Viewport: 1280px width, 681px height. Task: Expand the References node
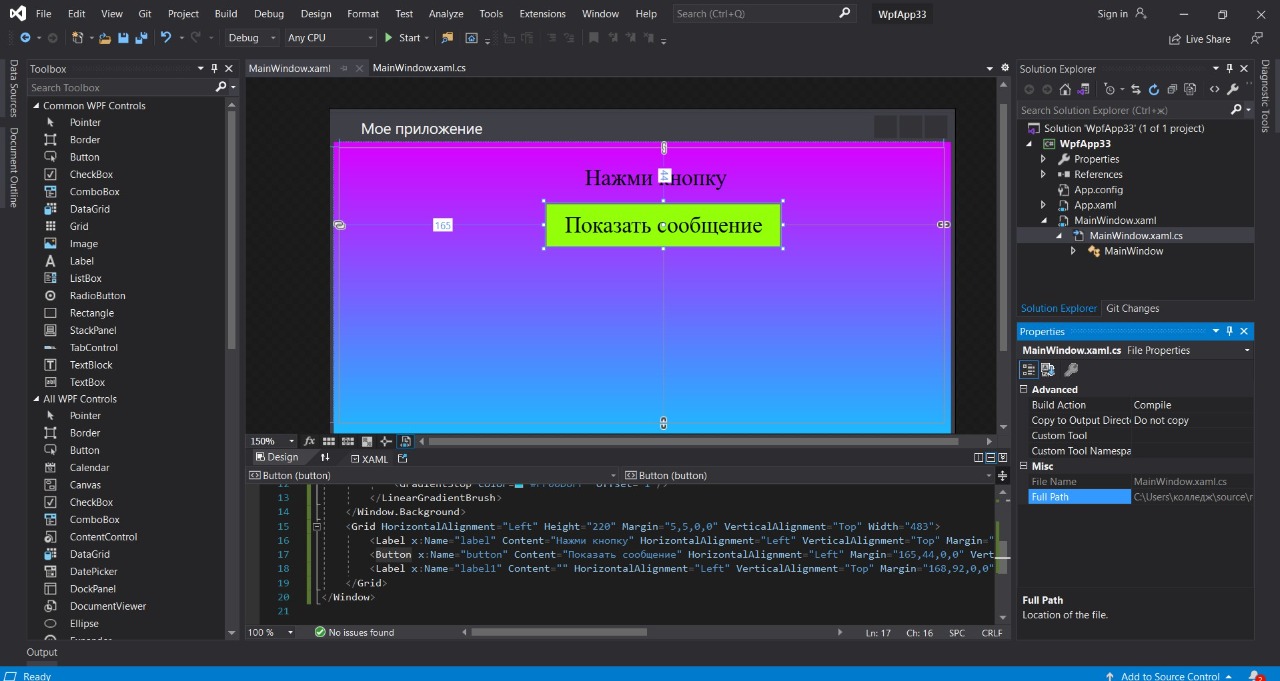pyautogui.click(x=1043, y=174)
